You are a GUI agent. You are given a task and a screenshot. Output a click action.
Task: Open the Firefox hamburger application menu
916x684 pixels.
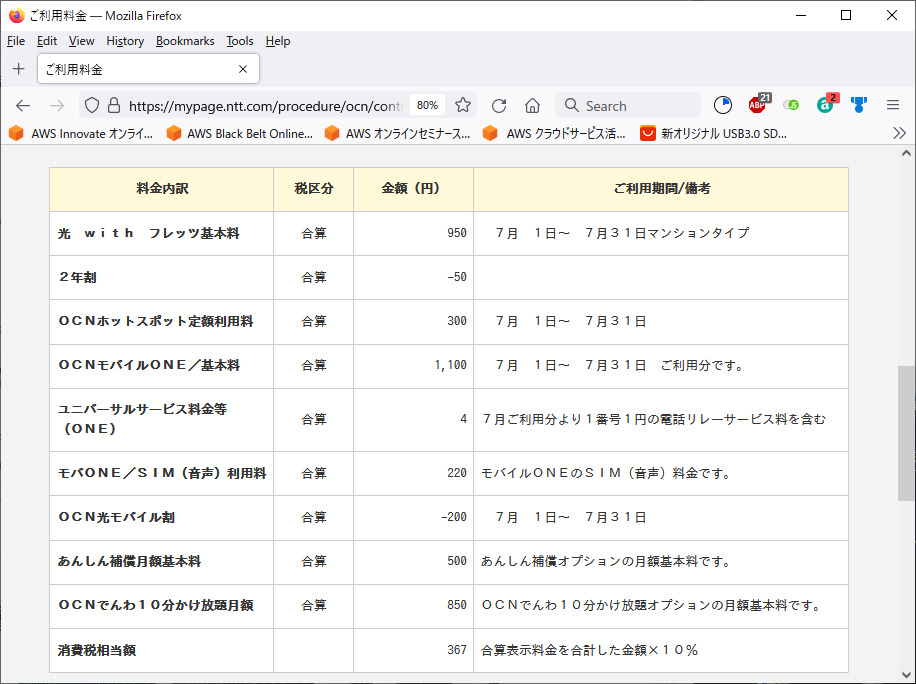tap(893, 105)
